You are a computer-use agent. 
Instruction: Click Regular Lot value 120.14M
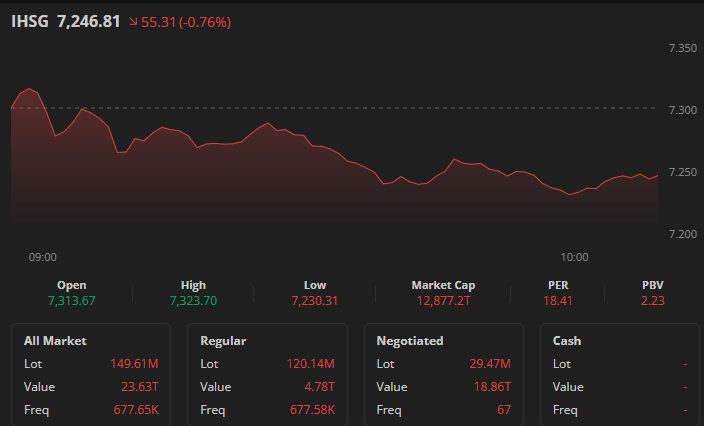pos(311,364)
